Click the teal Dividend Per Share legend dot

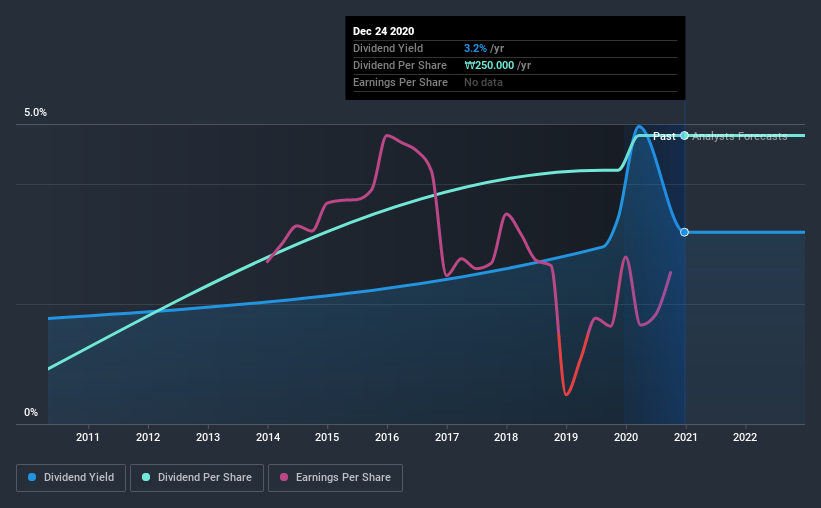(146, 477)
